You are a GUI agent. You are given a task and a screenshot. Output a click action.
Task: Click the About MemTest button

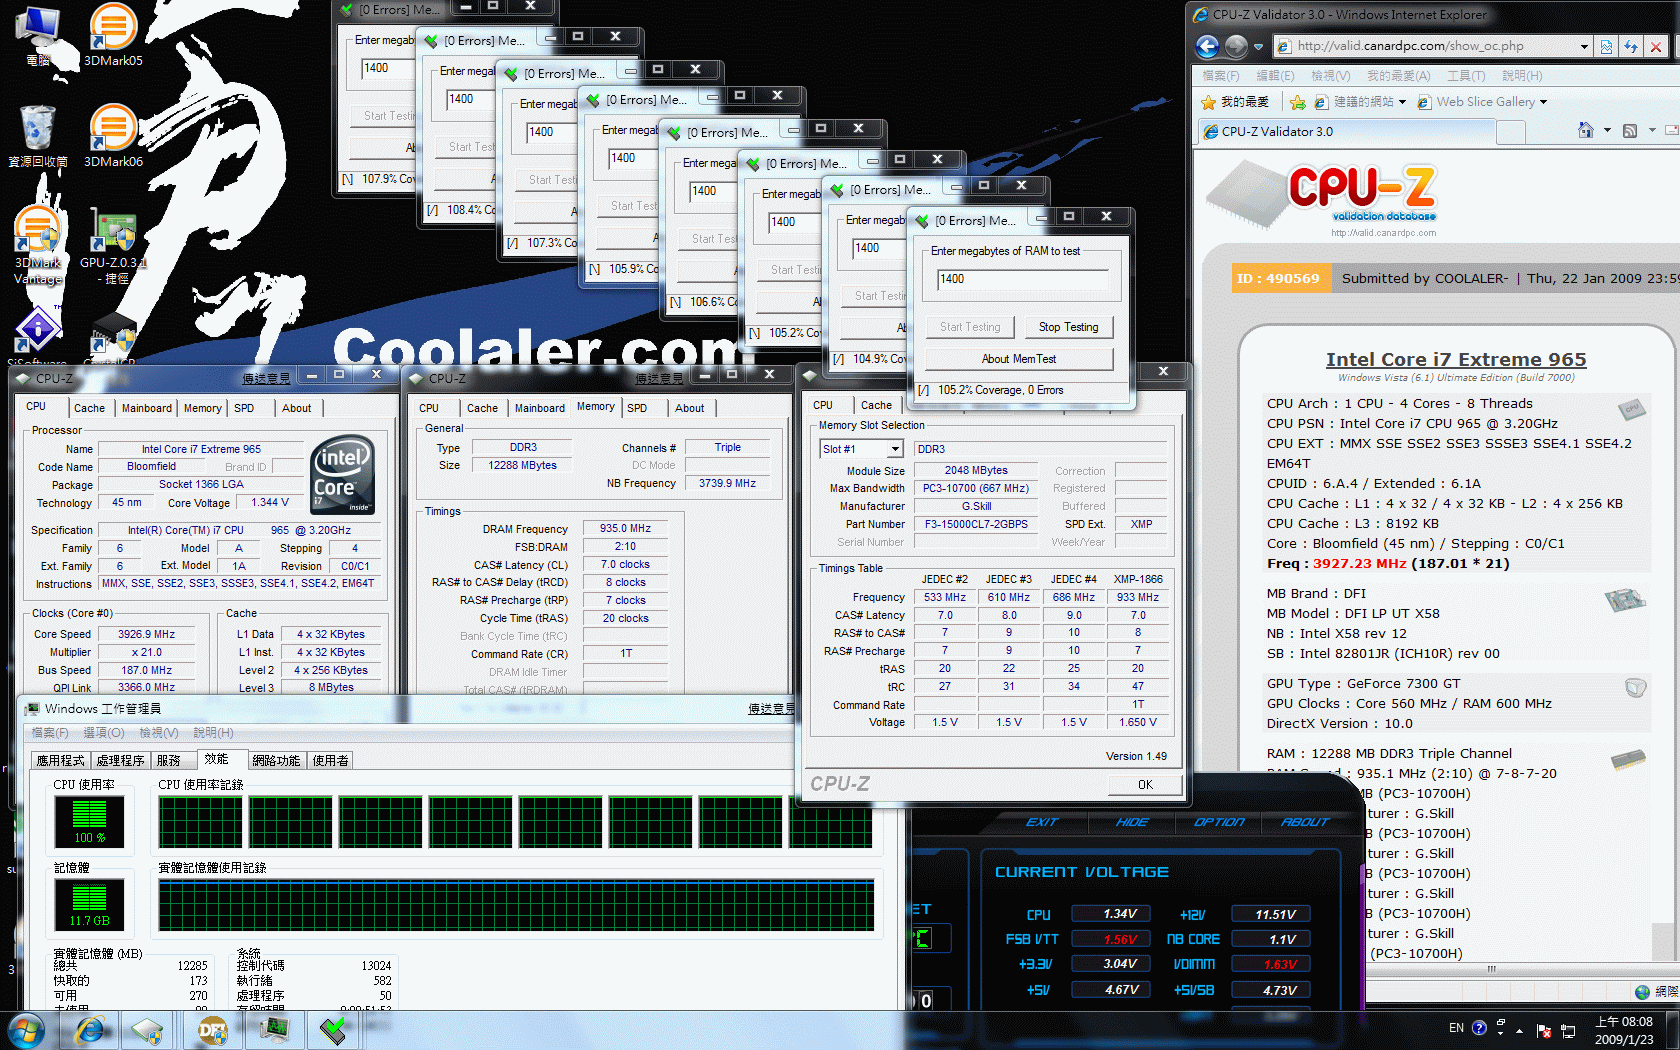1018,359
